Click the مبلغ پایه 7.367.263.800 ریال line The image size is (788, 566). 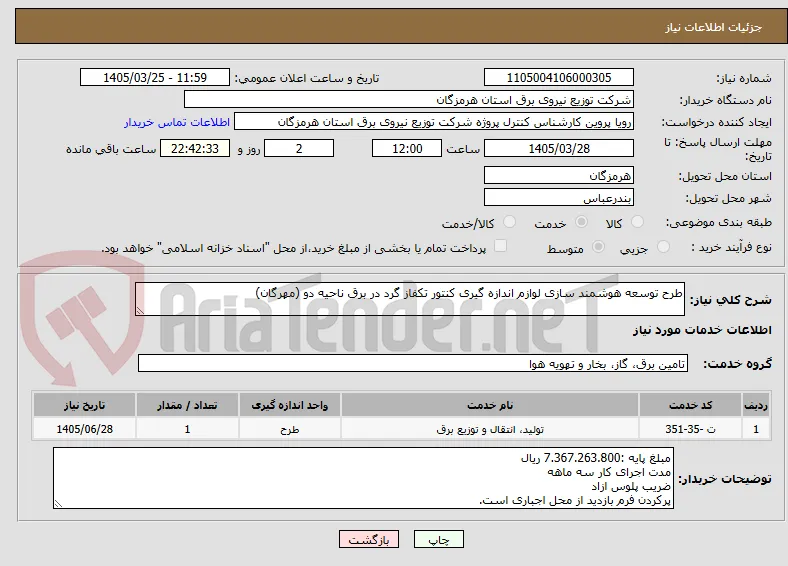pyautogui.click(x=596, y=457)
